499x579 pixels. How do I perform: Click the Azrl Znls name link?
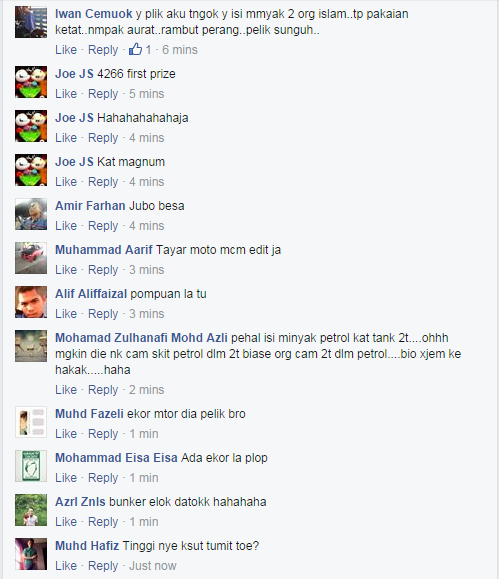tap(80, 501)
